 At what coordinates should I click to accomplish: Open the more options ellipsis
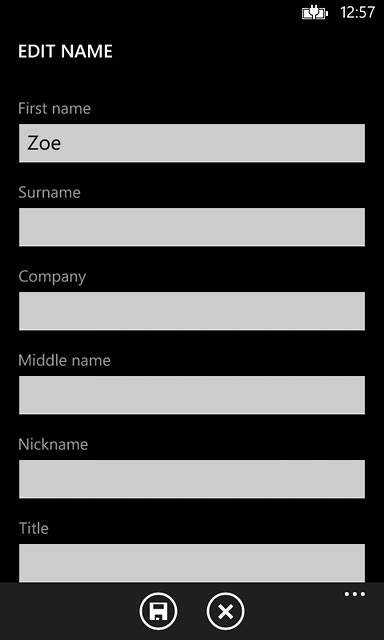(x=355, y=594)
